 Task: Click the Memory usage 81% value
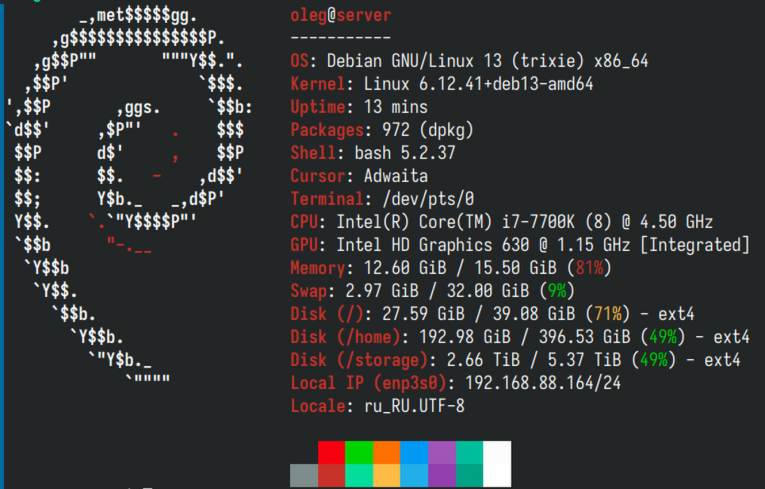[589, 268]
